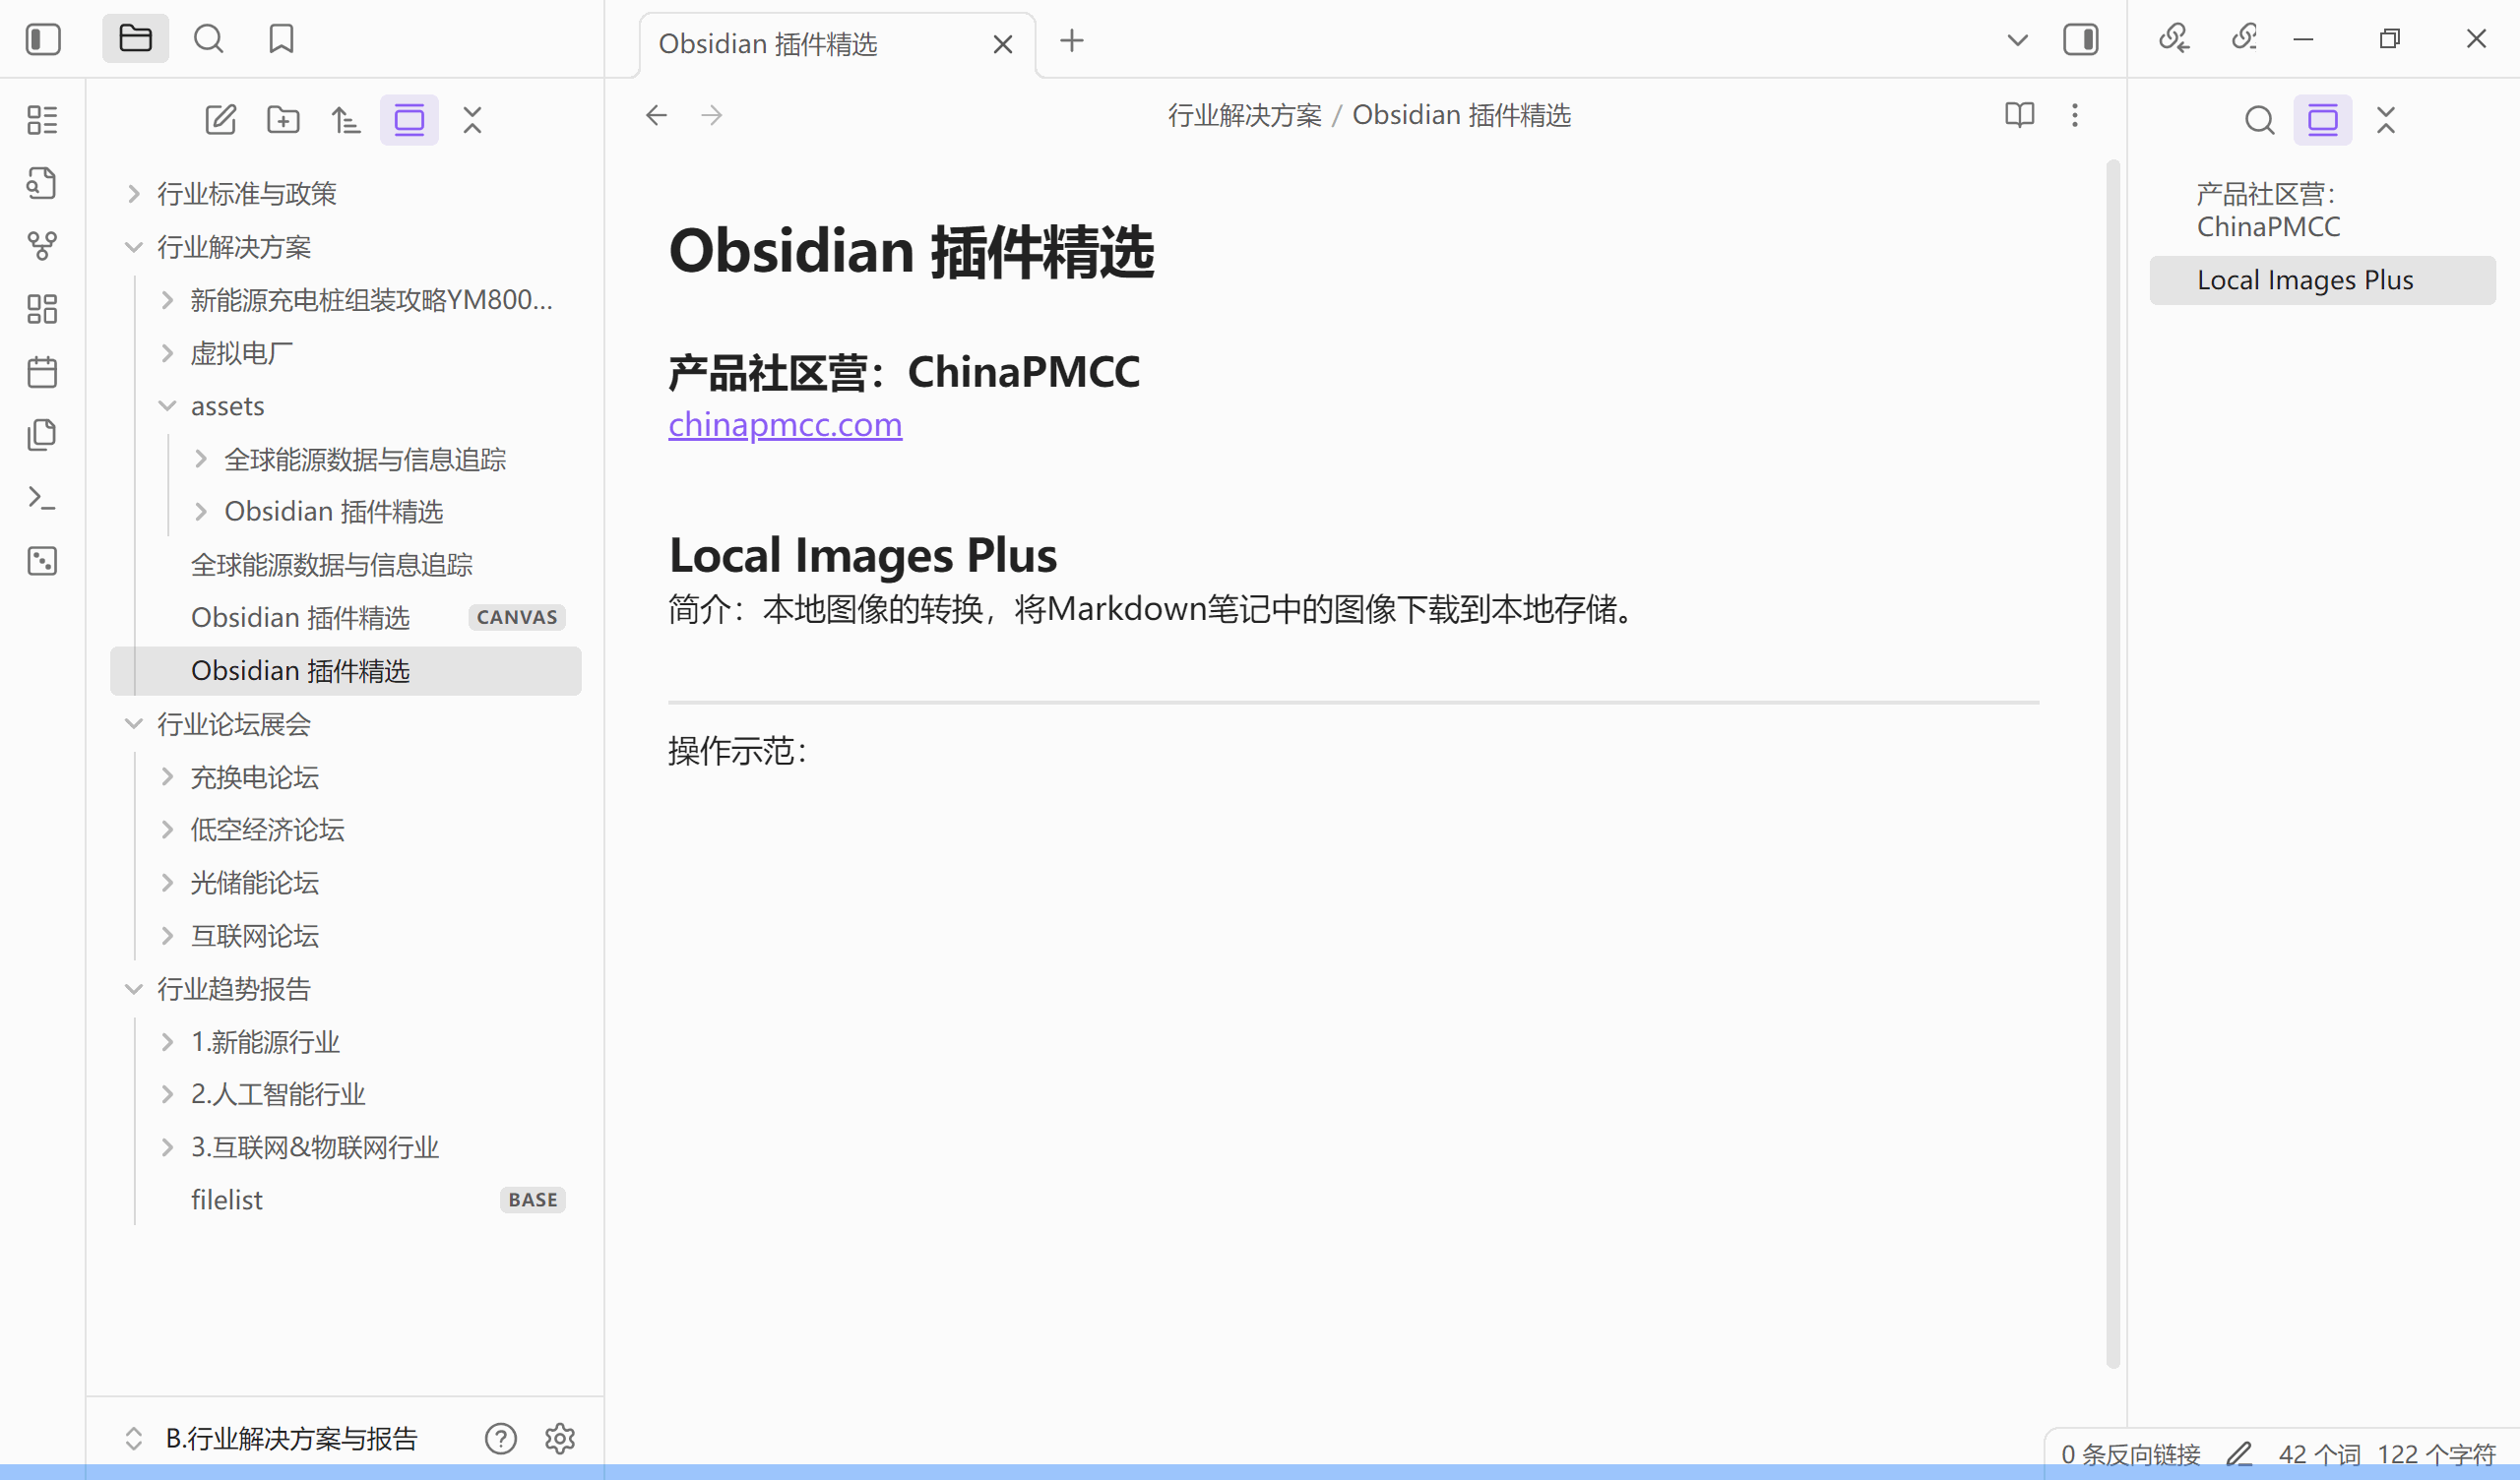
Task: Open the chinapmcc.com link
Action: (785, 424)
